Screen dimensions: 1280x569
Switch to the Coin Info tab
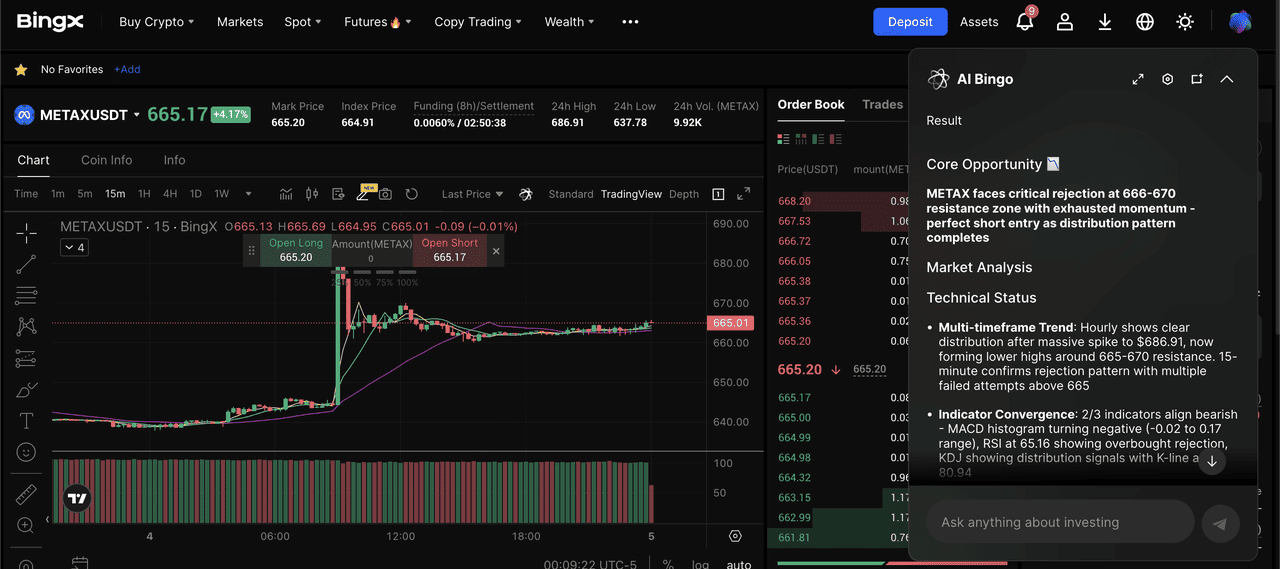point(106,160)
